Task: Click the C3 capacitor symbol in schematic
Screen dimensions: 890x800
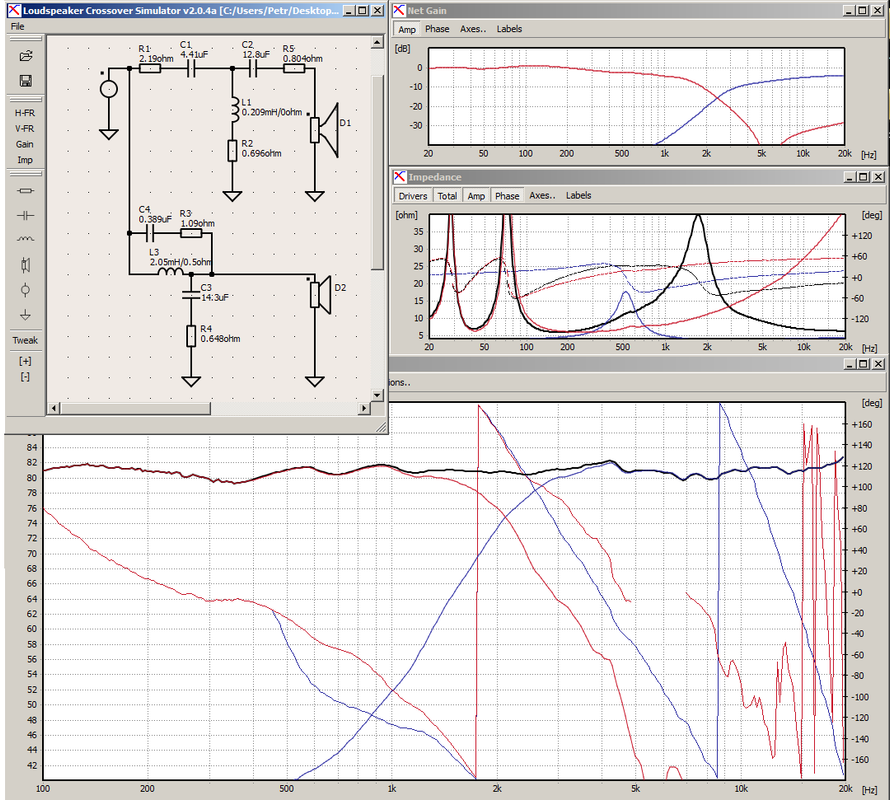Action: 191,295
